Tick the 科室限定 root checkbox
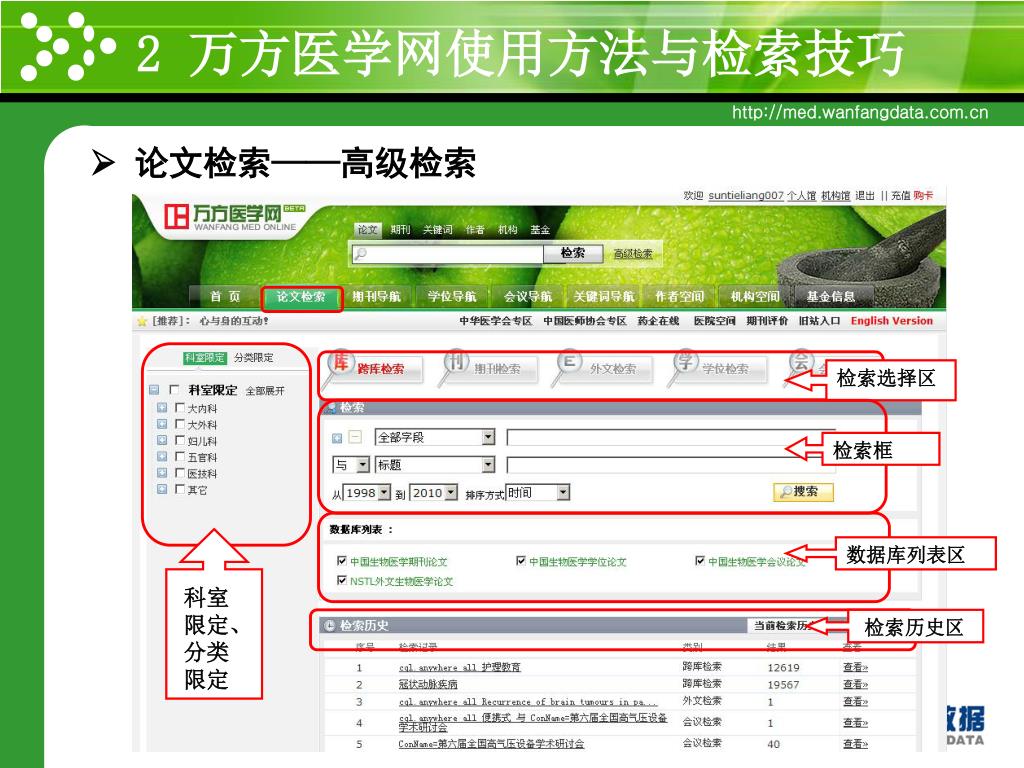1024x768 pixels. click(x=174, y=389)
